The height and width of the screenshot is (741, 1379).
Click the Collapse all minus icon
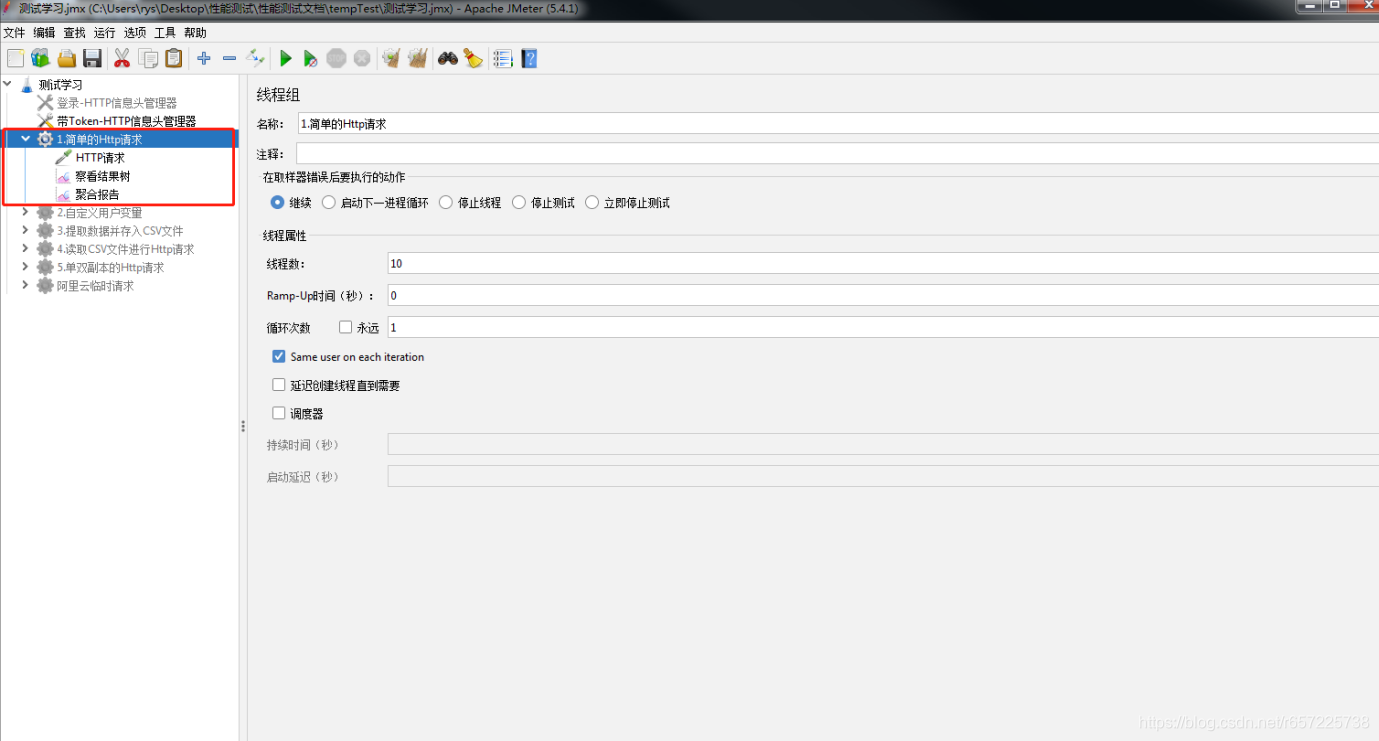(229, 59)
